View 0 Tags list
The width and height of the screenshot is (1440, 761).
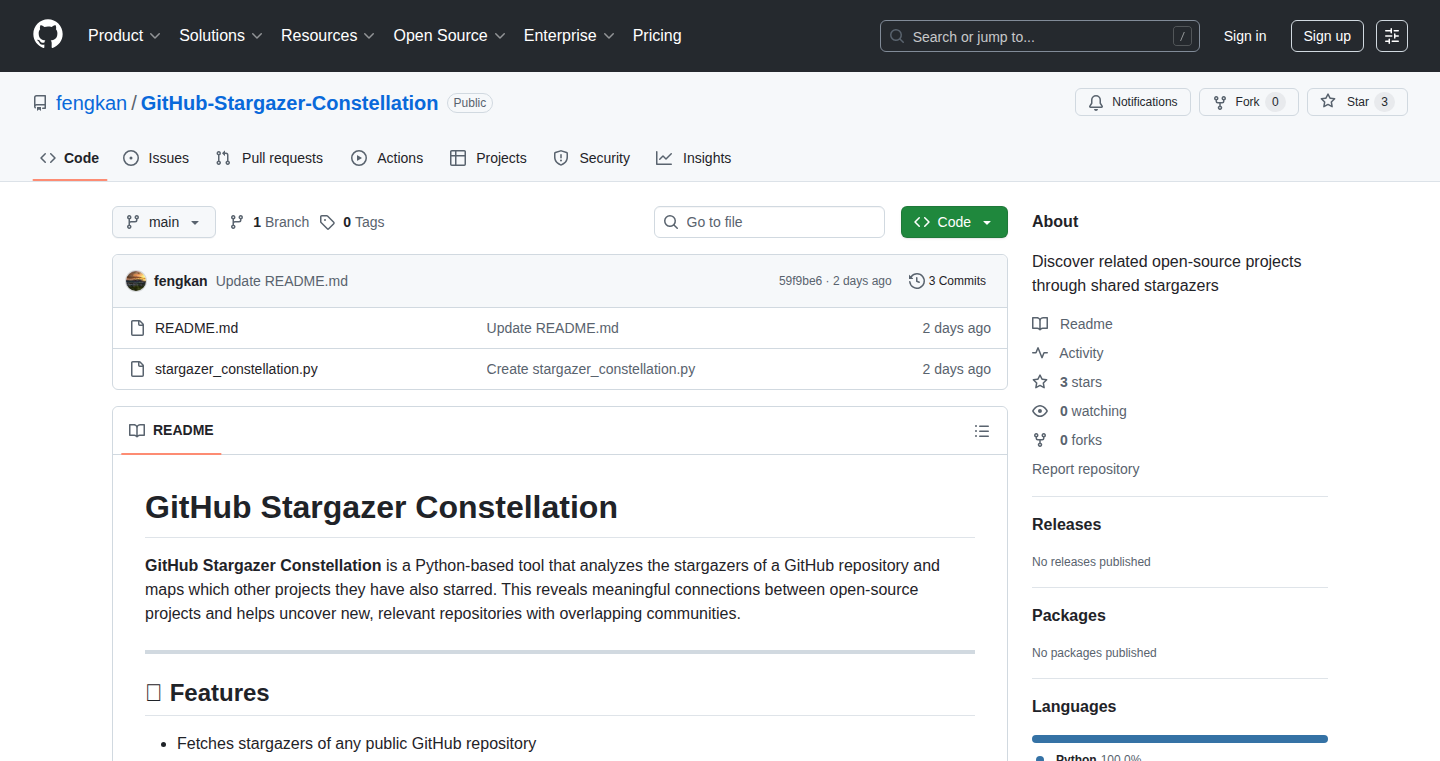[x=352, y=222]
